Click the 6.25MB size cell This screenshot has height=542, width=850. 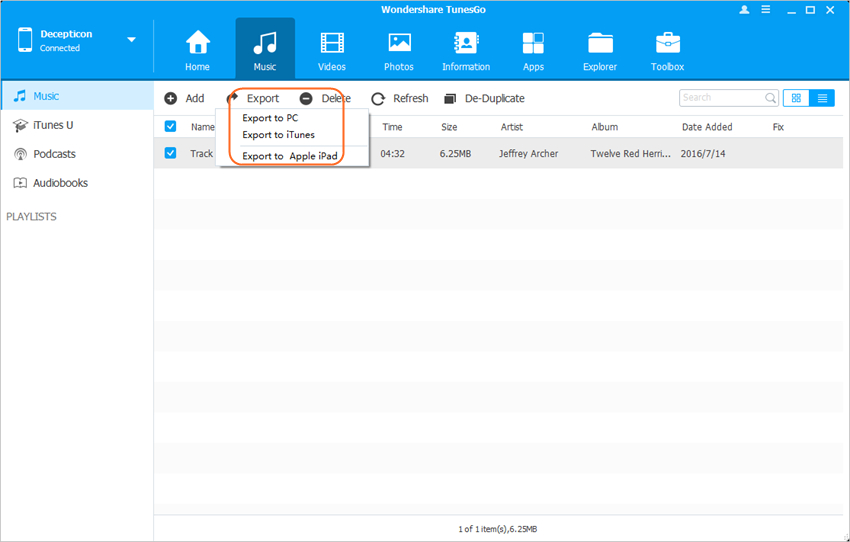tap(455, 153)
